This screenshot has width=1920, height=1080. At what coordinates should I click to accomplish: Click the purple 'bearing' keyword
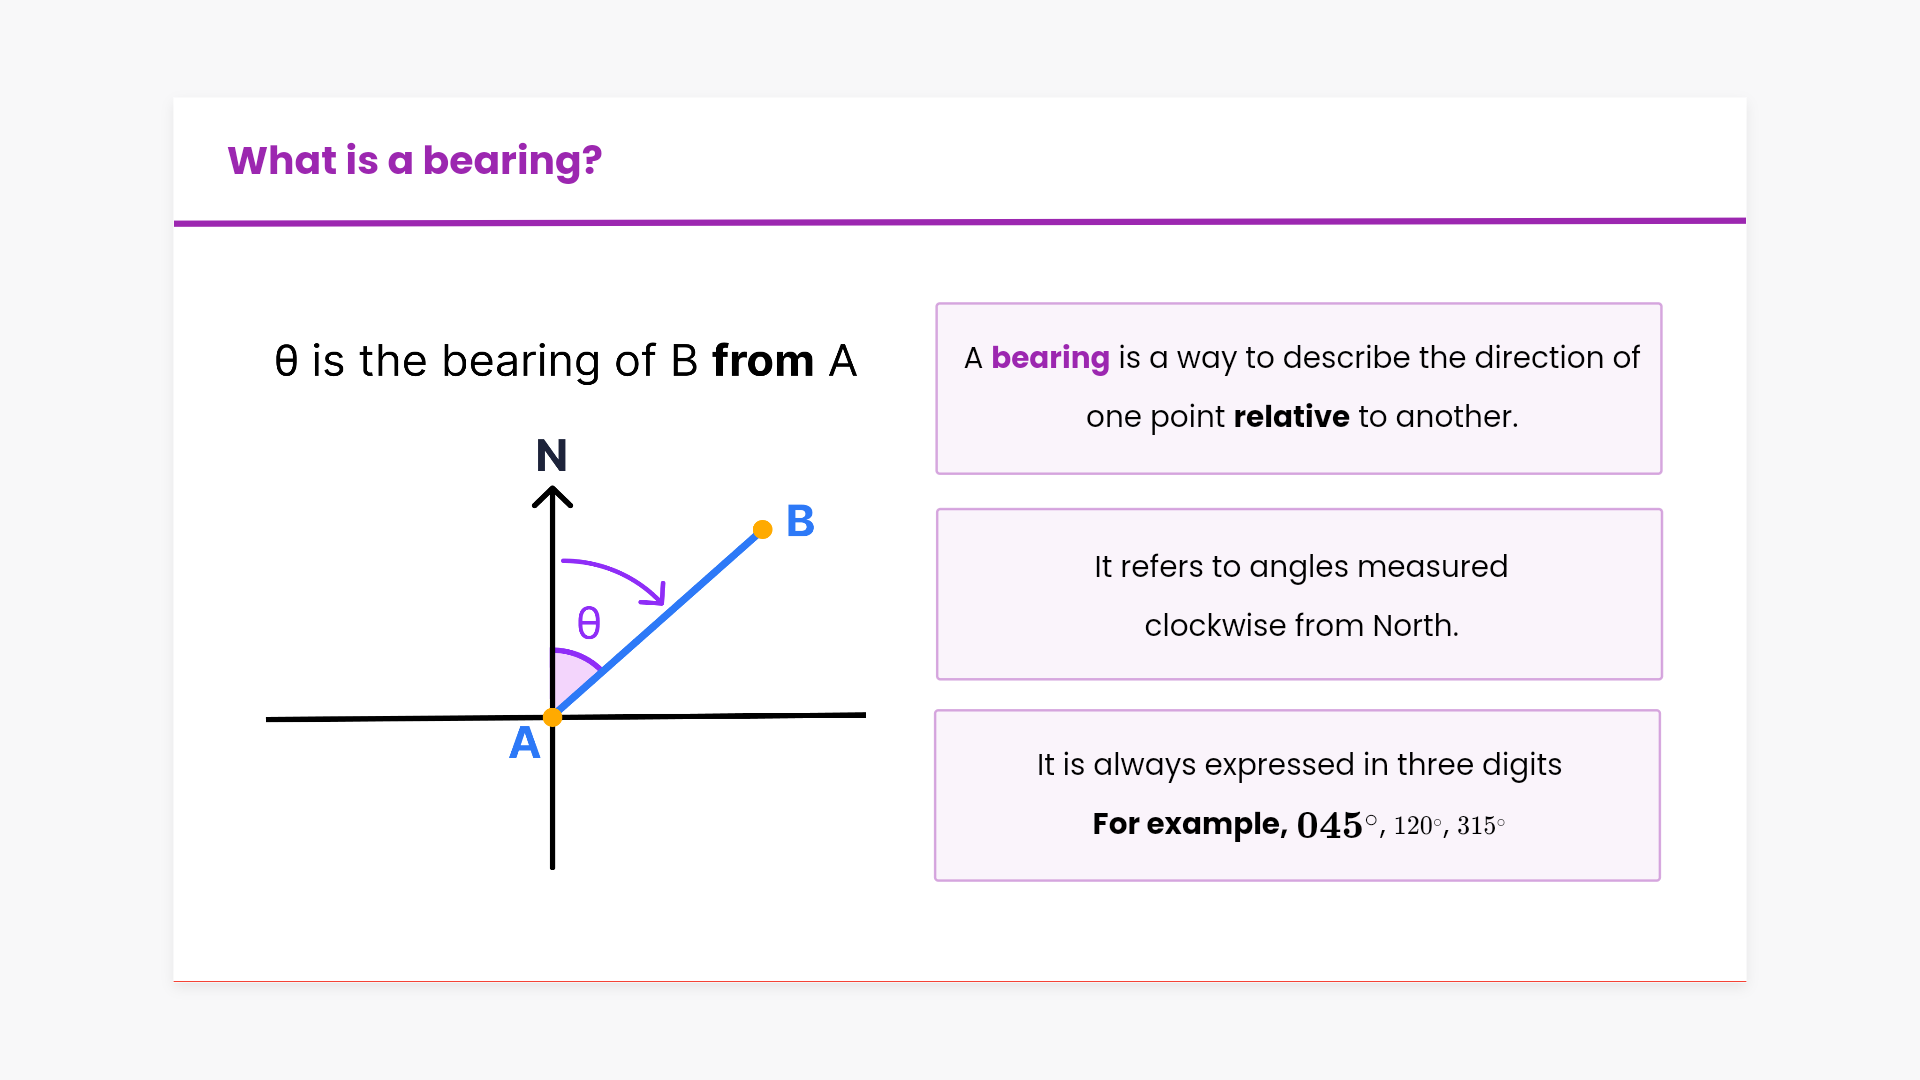pos(1050,358)
